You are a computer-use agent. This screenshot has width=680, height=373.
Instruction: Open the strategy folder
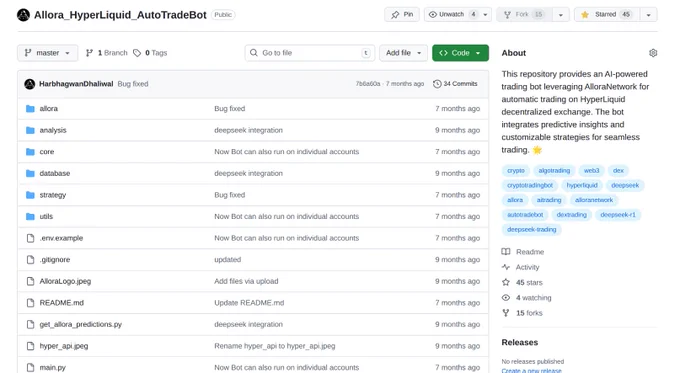(x=53, y=195)
